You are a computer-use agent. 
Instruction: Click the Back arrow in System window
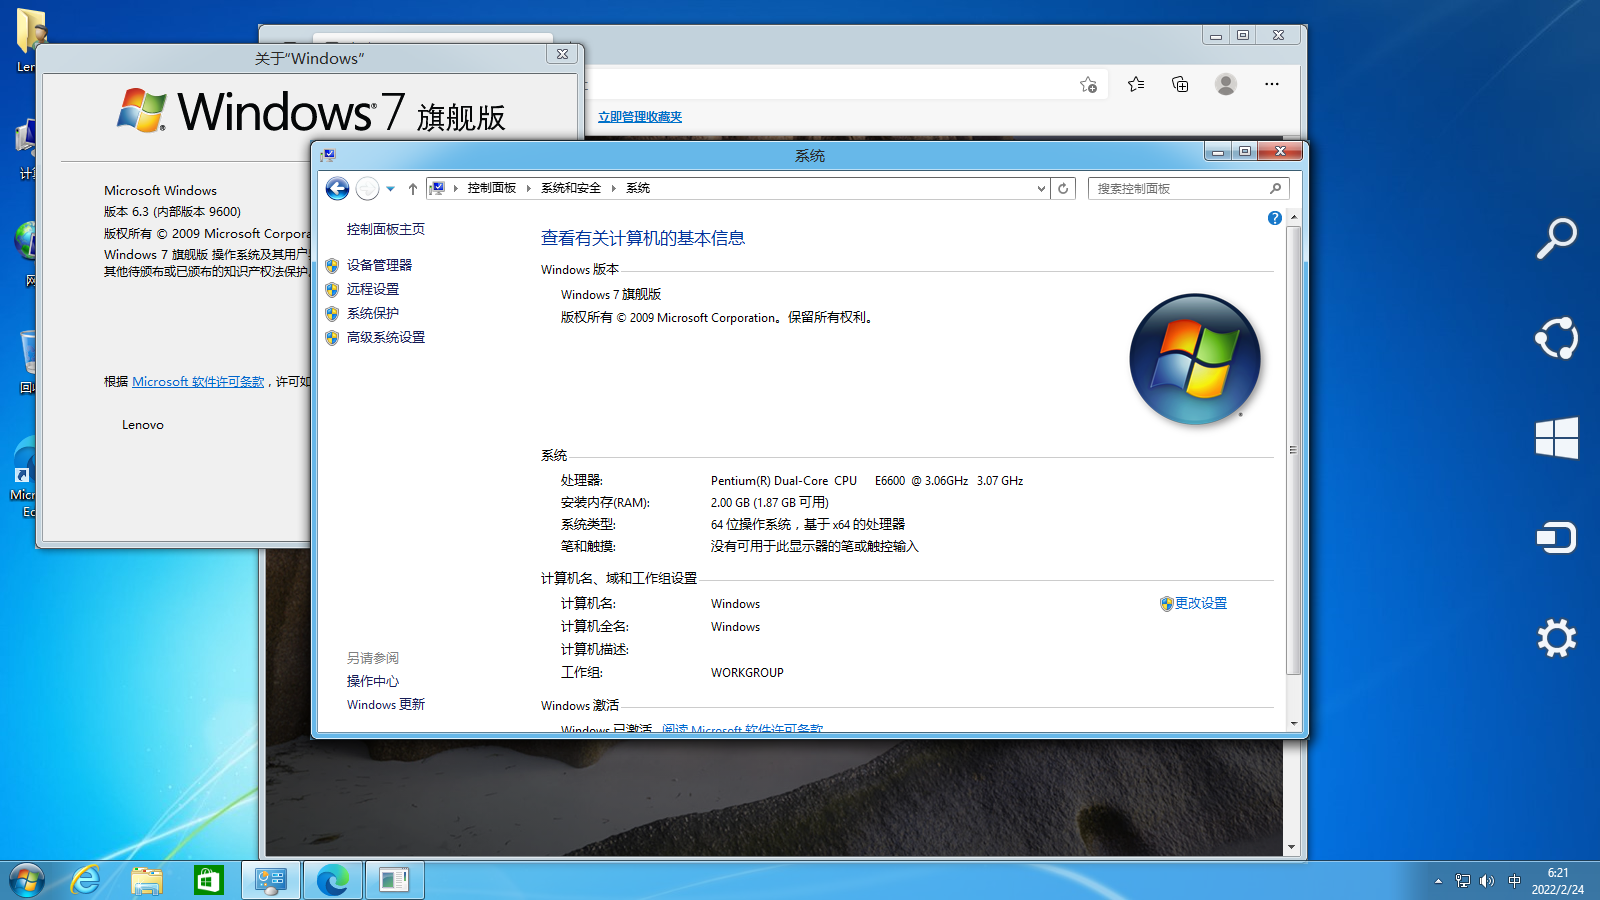[x=338, y=188]
